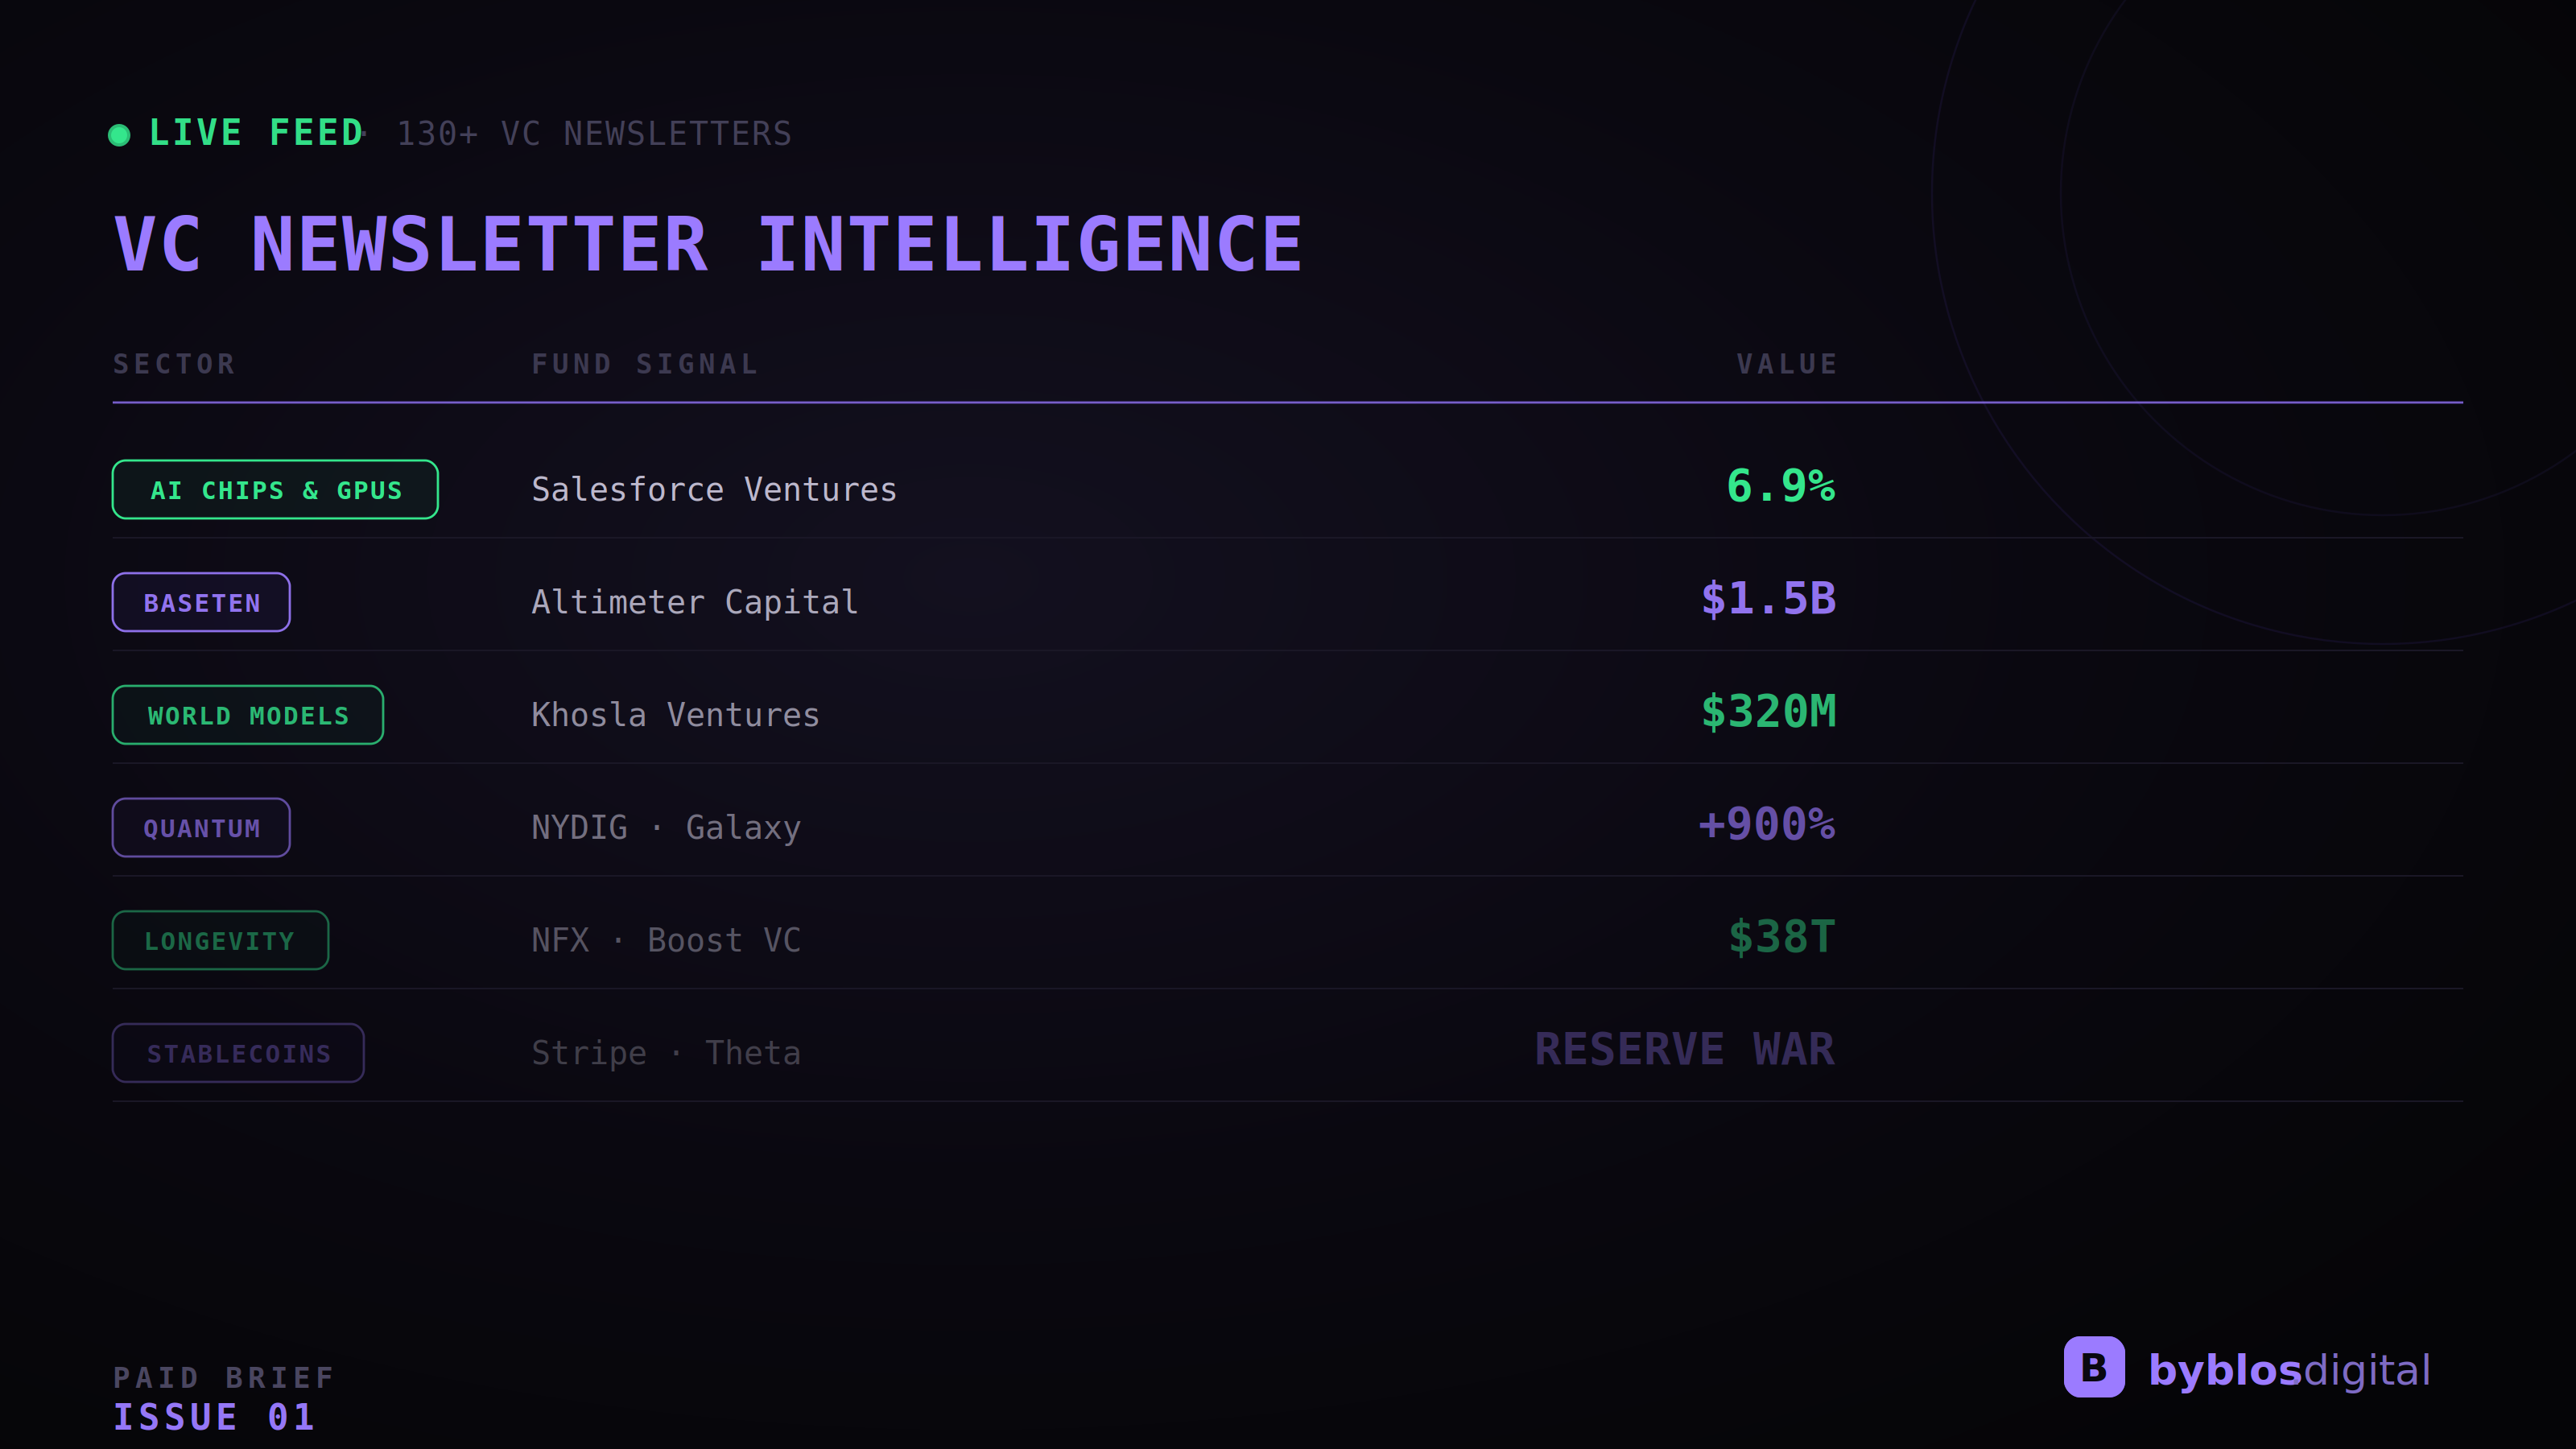This screenshot has height=1449, width=2576.
Task: Sort by the FUND SIGNAL column header
Action: pos(645,364)
